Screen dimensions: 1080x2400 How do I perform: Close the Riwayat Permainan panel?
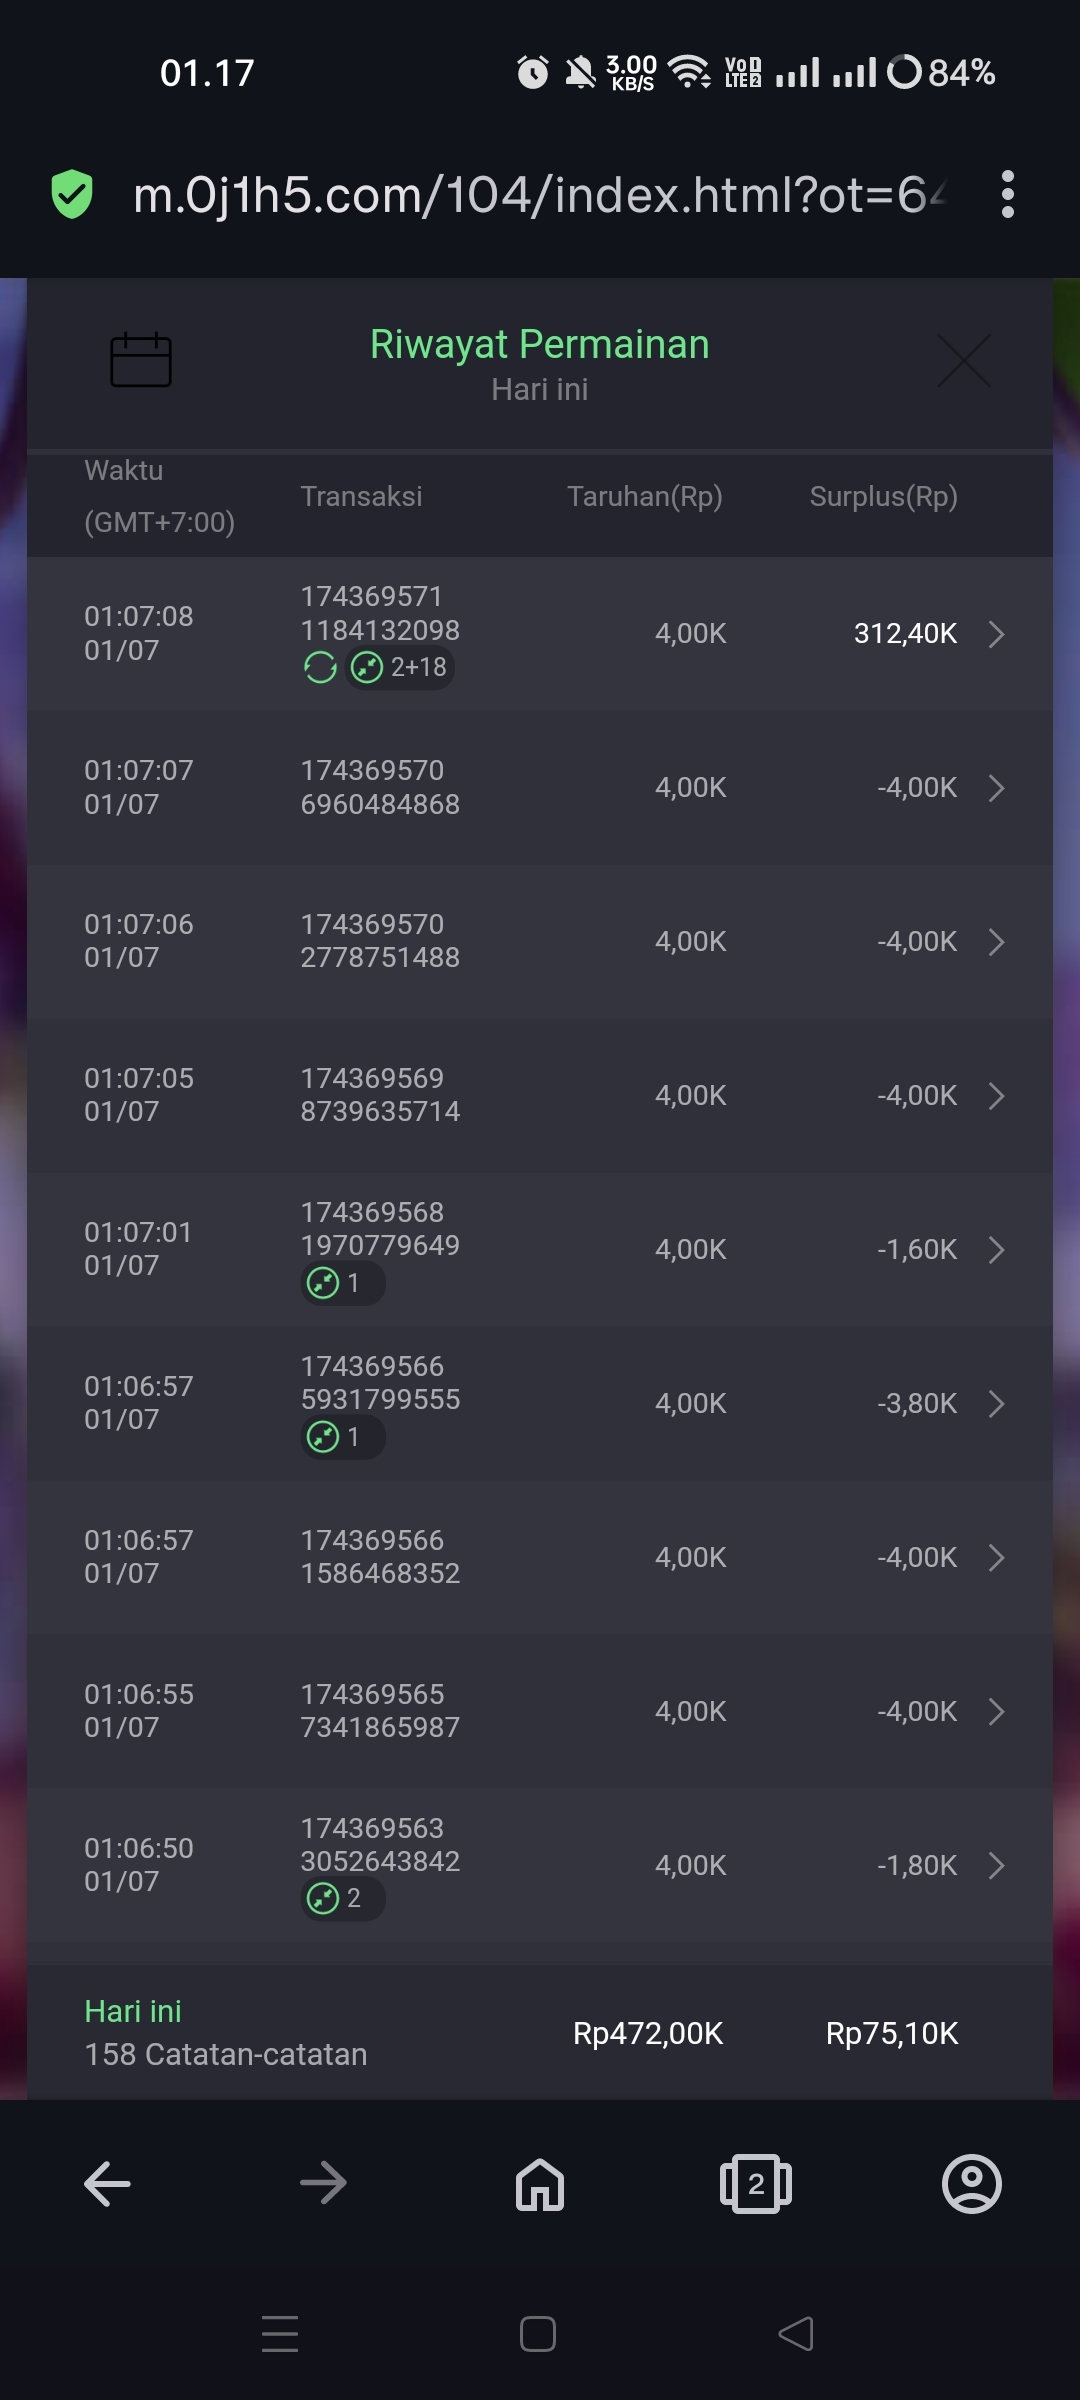click(964, 360)
